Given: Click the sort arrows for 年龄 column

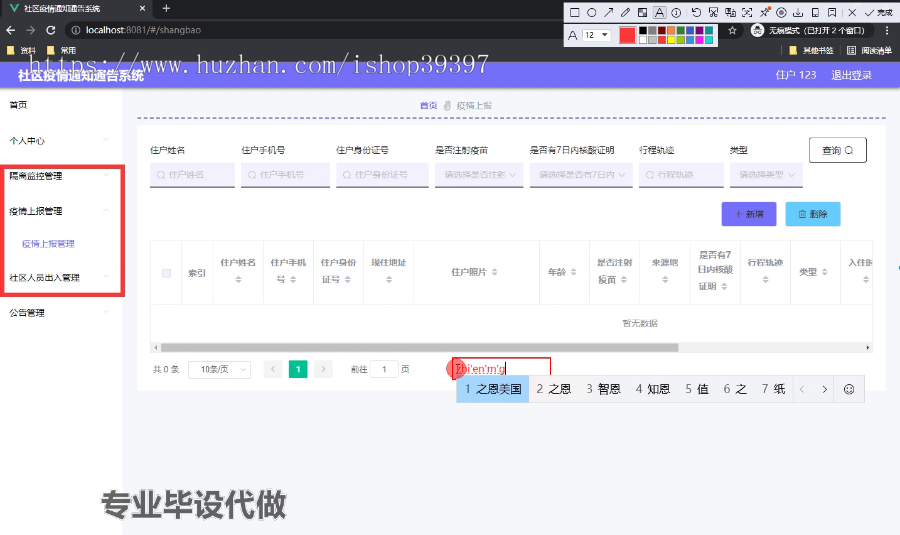Looking at the screenshot, I should coord(573,272).
